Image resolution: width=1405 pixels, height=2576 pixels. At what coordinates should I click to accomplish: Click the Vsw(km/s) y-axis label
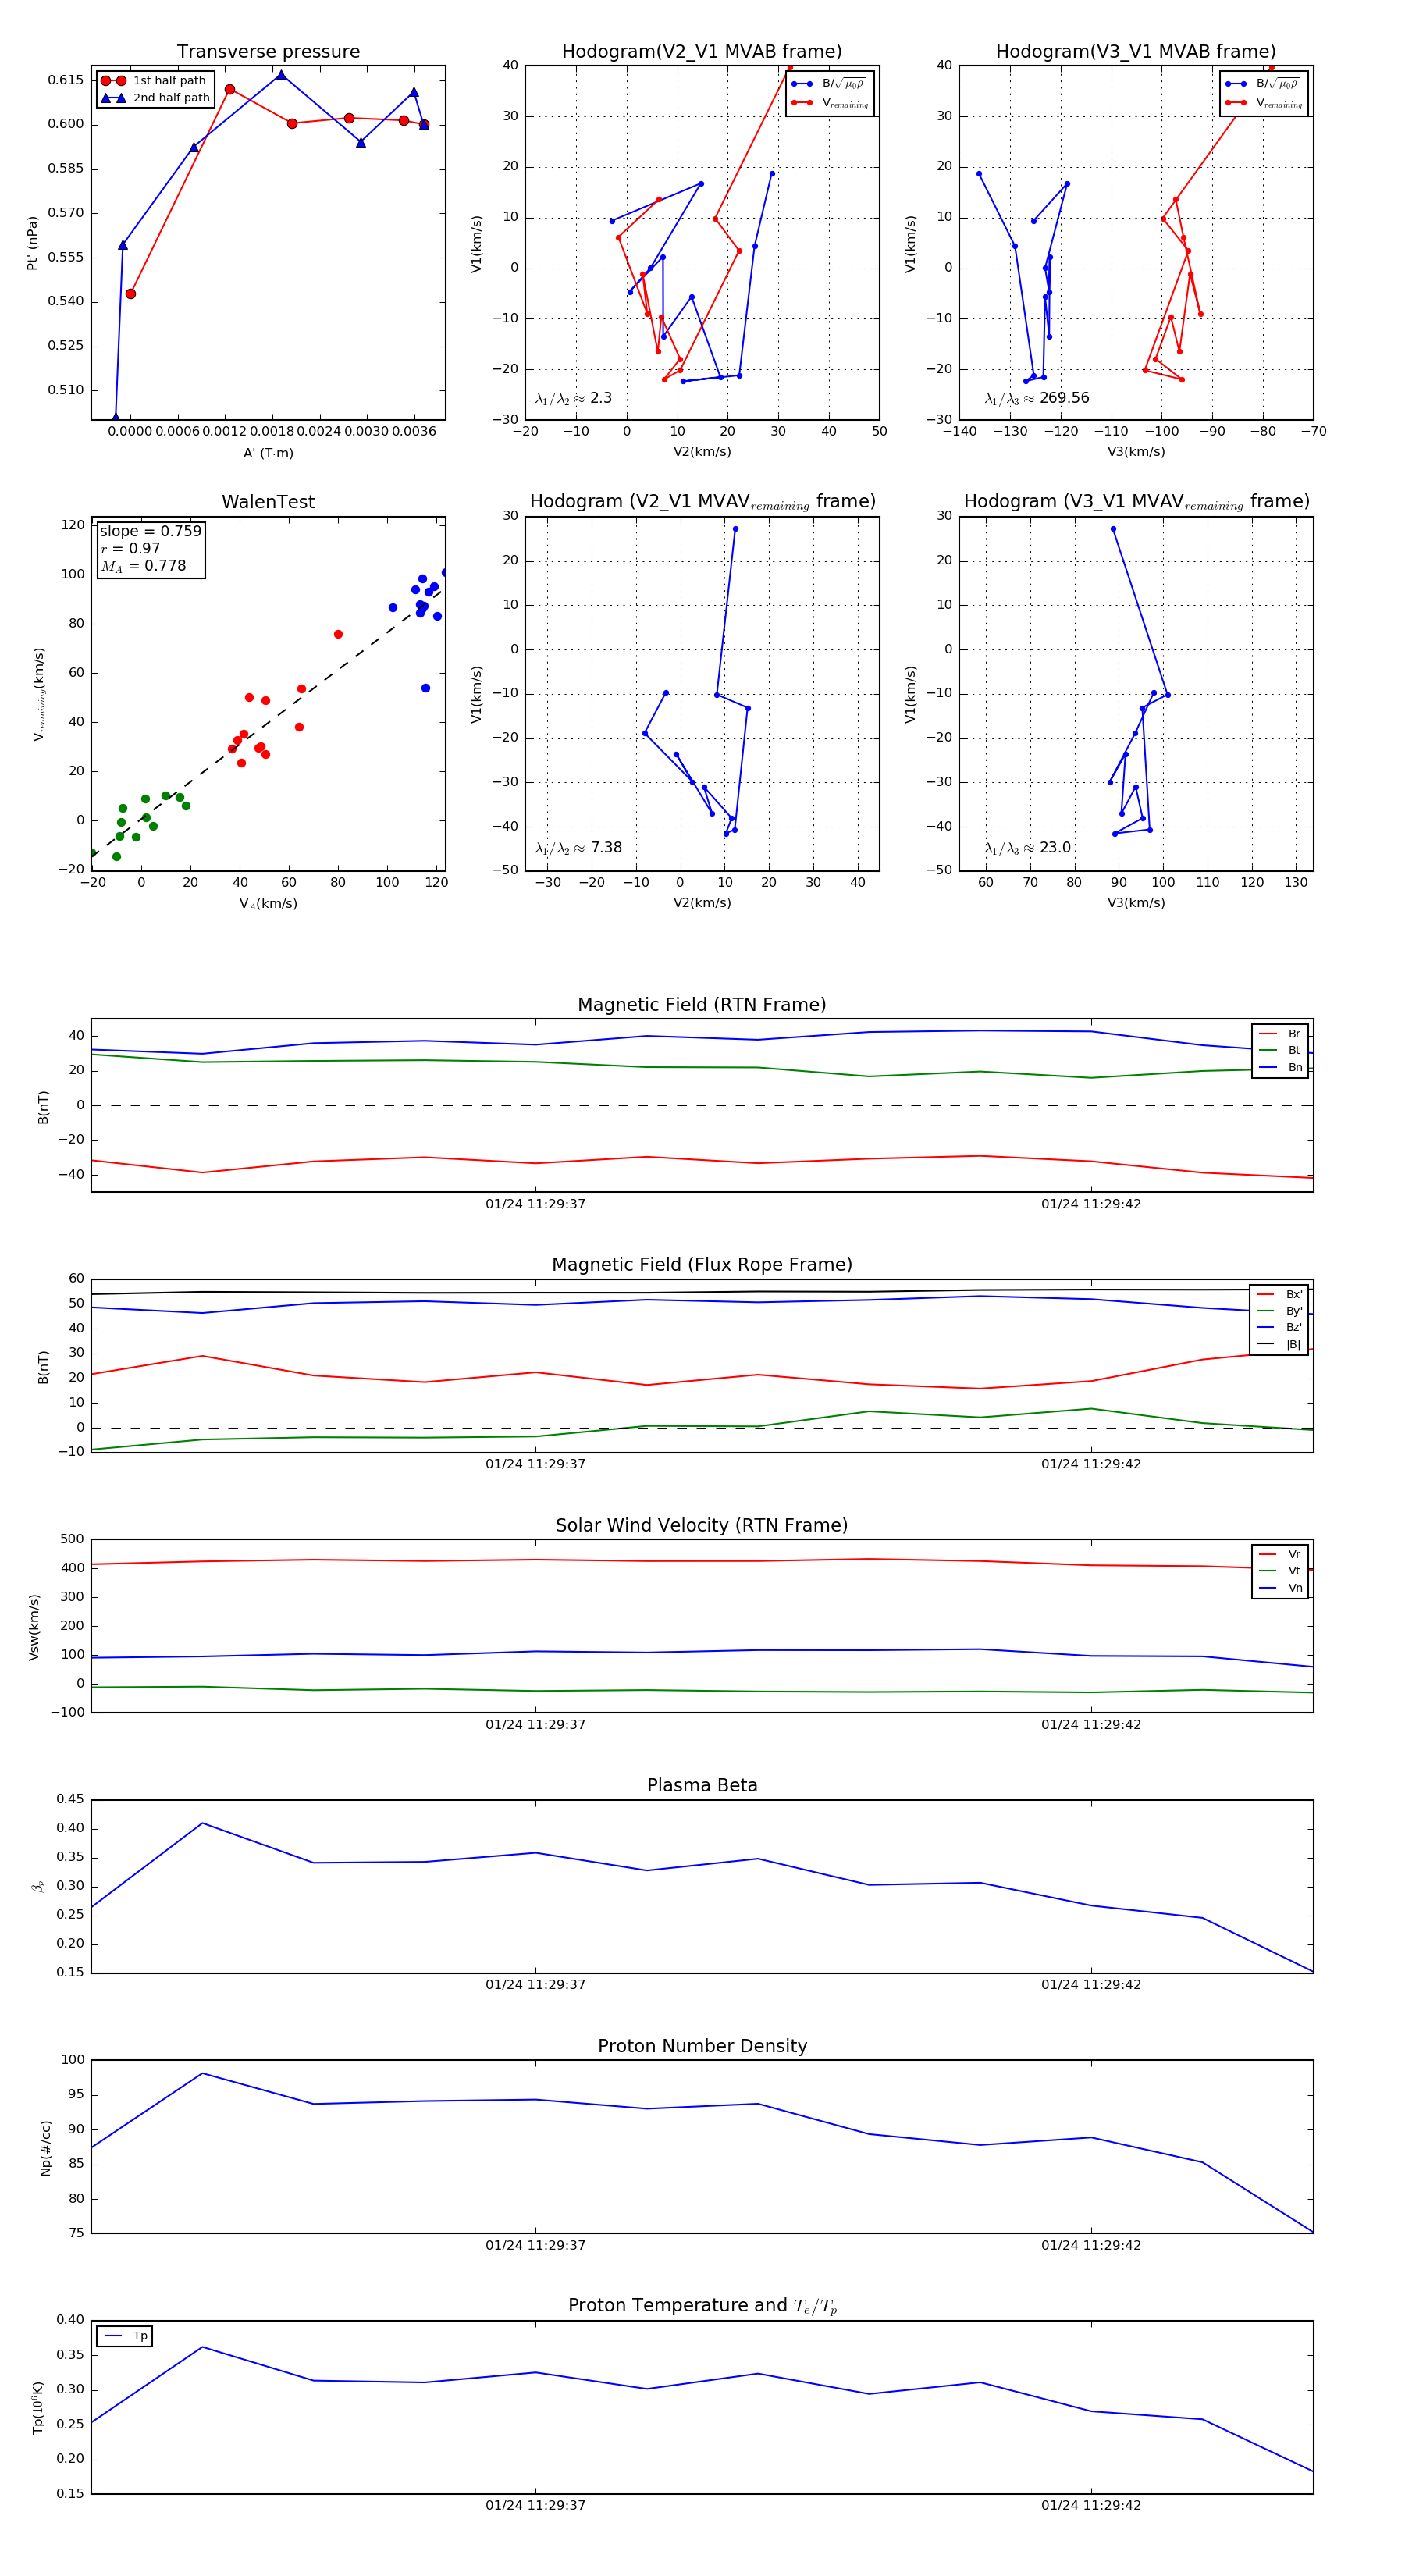point(34,1627)
